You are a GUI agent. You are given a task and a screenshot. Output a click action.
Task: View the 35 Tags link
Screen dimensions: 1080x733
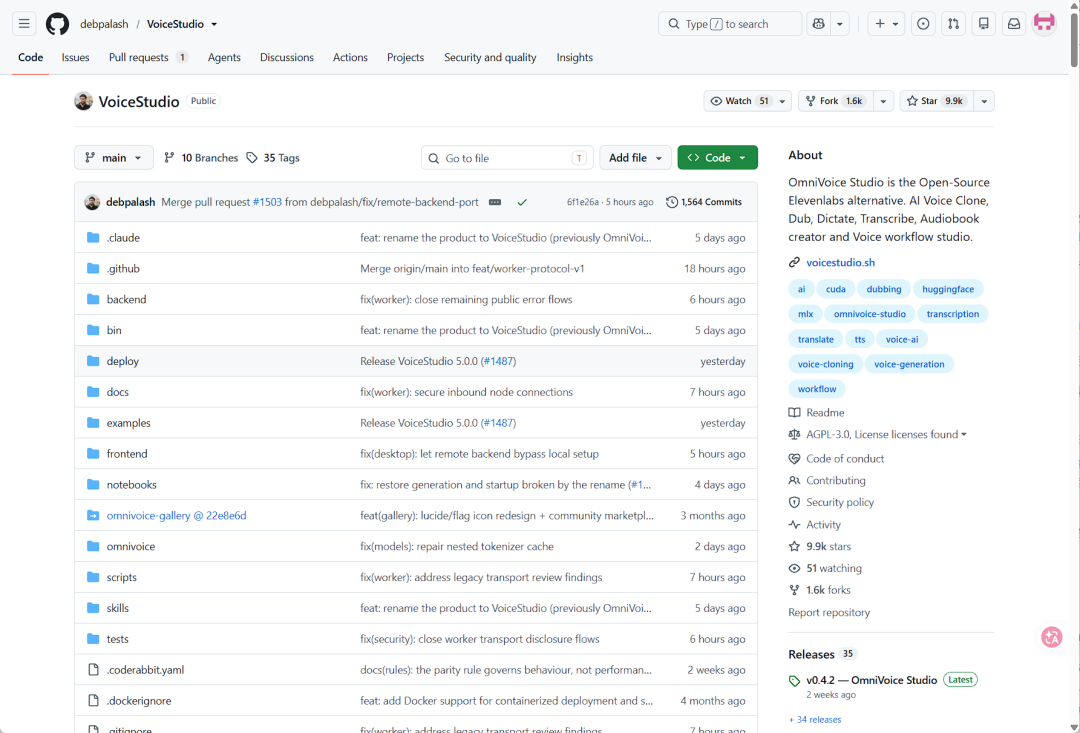(273, 158)
